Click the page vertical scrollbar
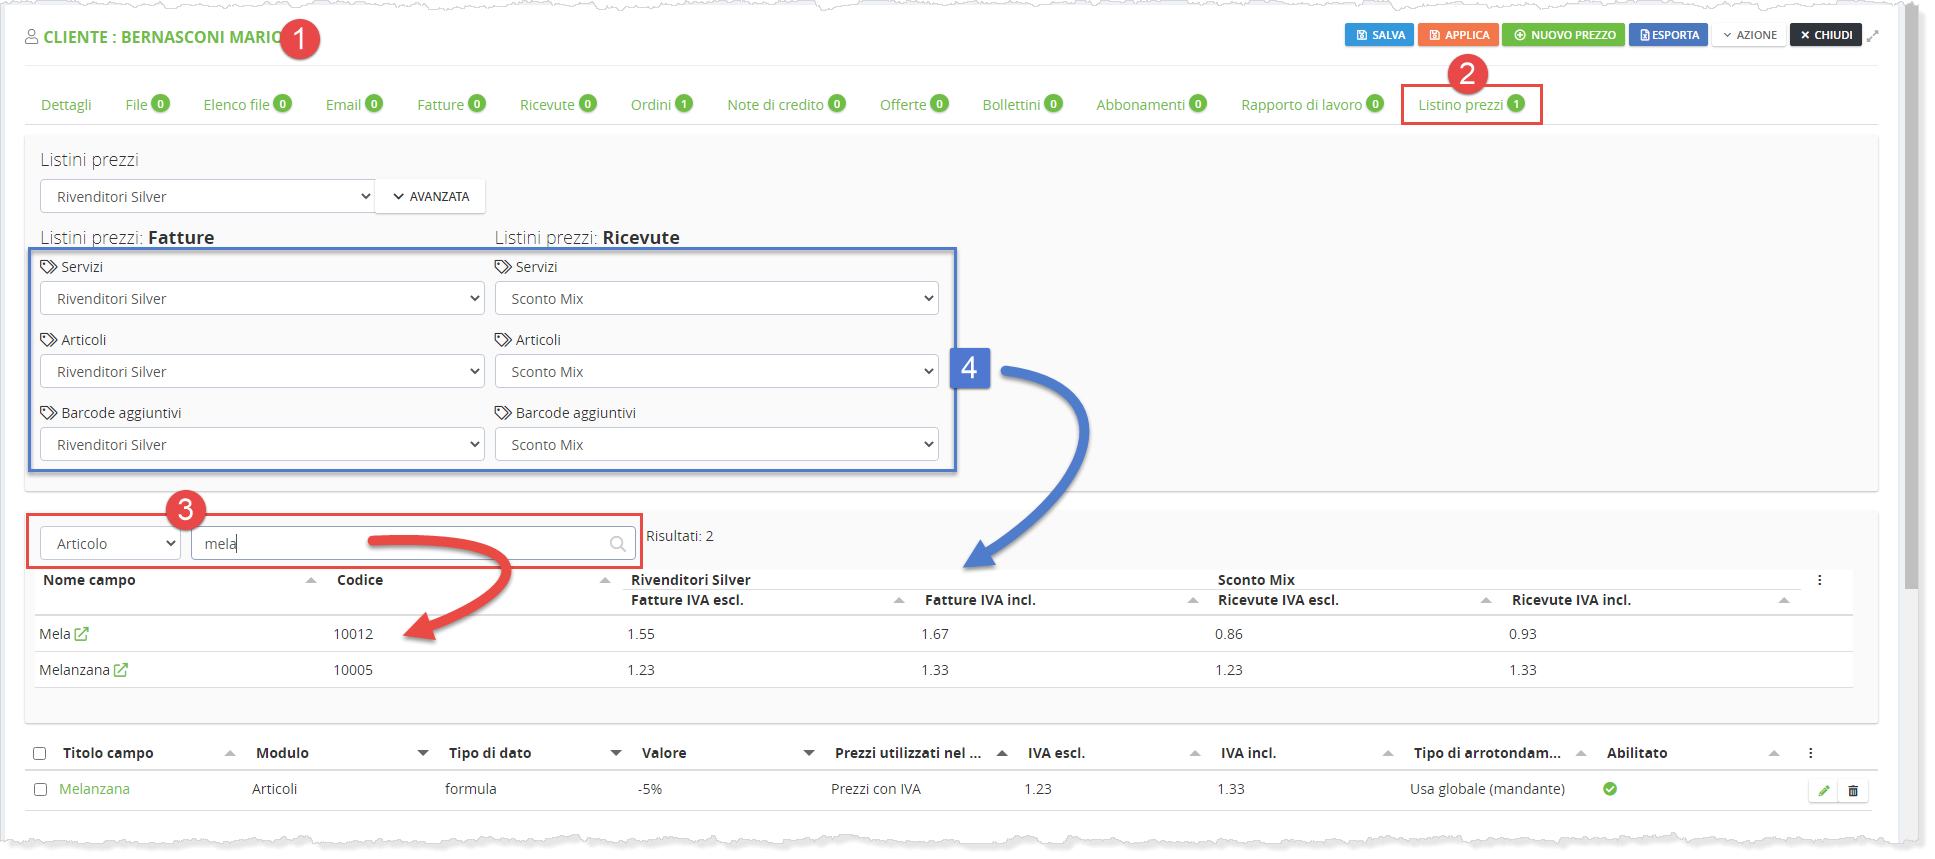The width and height of the screenshot is (1935, 859). click(1912, 300)
